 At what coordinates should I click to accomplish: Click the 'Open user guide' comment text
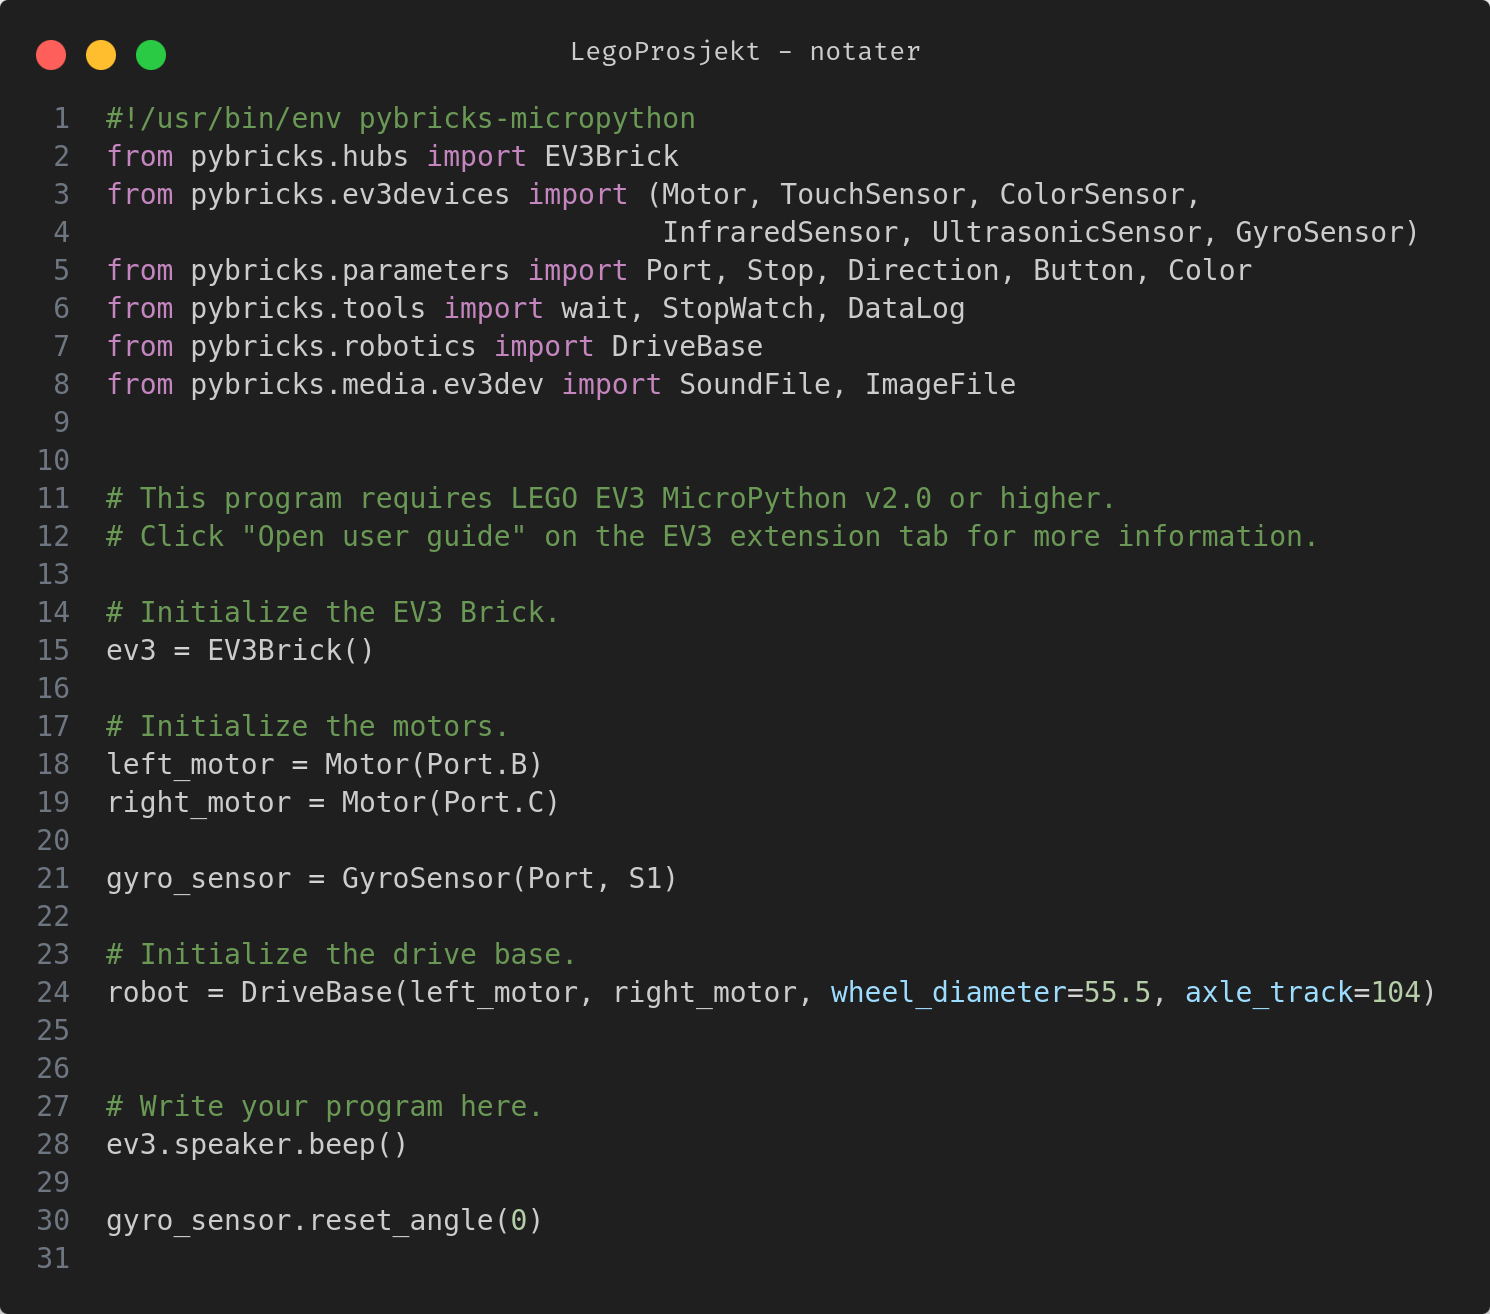[384, 537]
